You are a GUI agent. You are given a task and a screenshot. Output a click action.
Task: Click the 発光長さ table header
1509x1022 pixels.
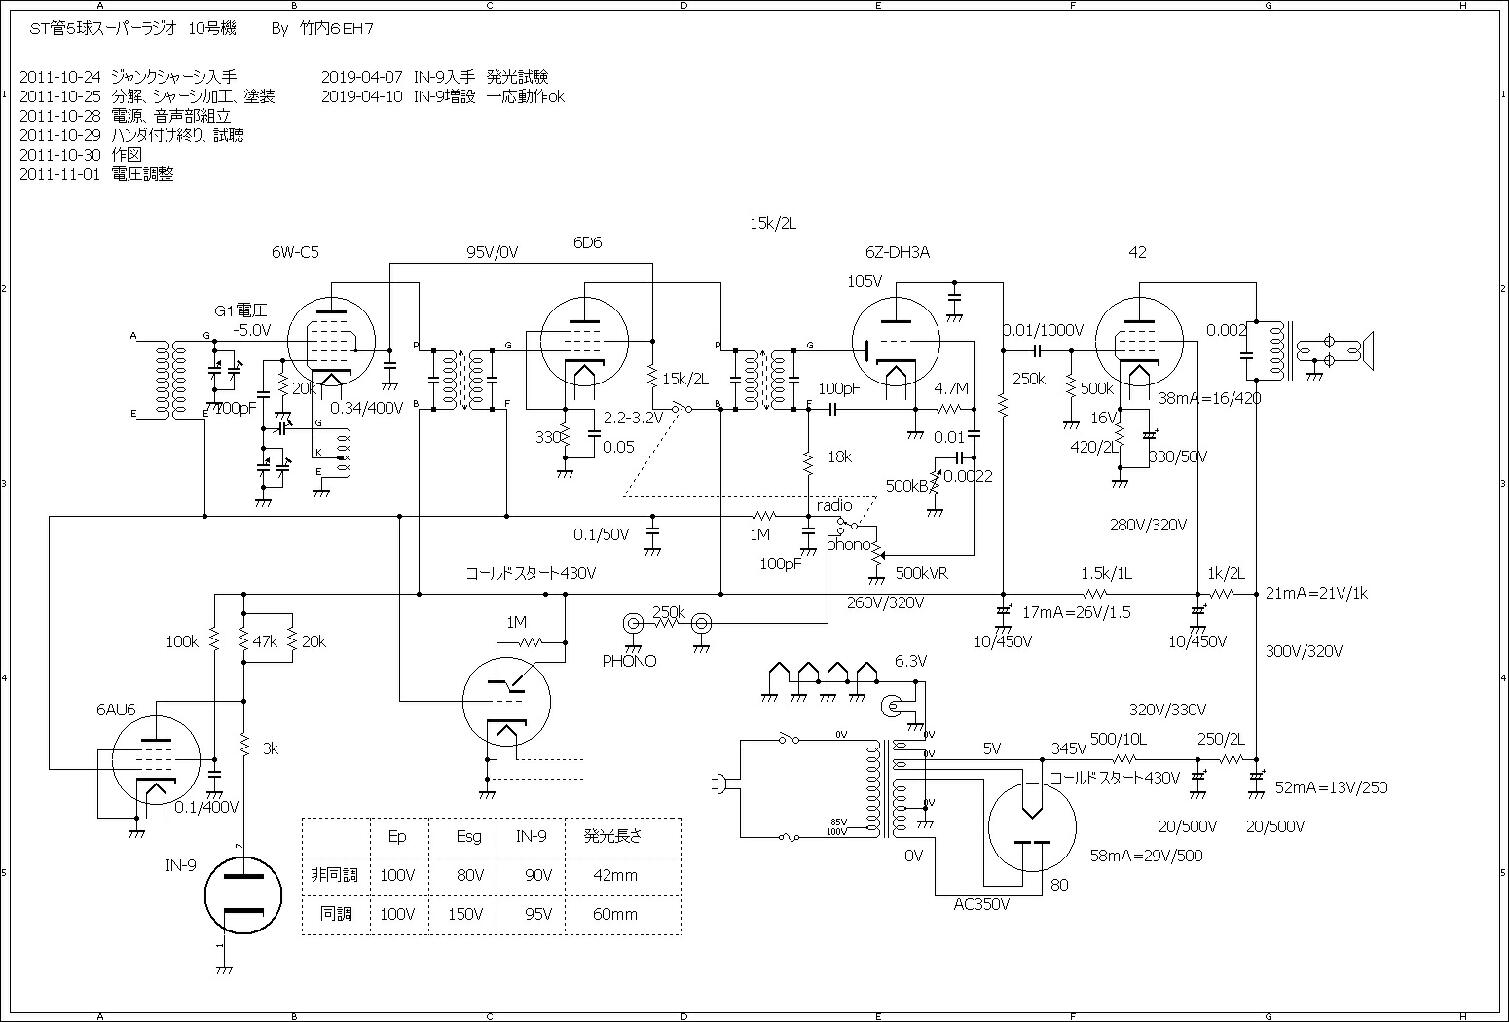613,836
